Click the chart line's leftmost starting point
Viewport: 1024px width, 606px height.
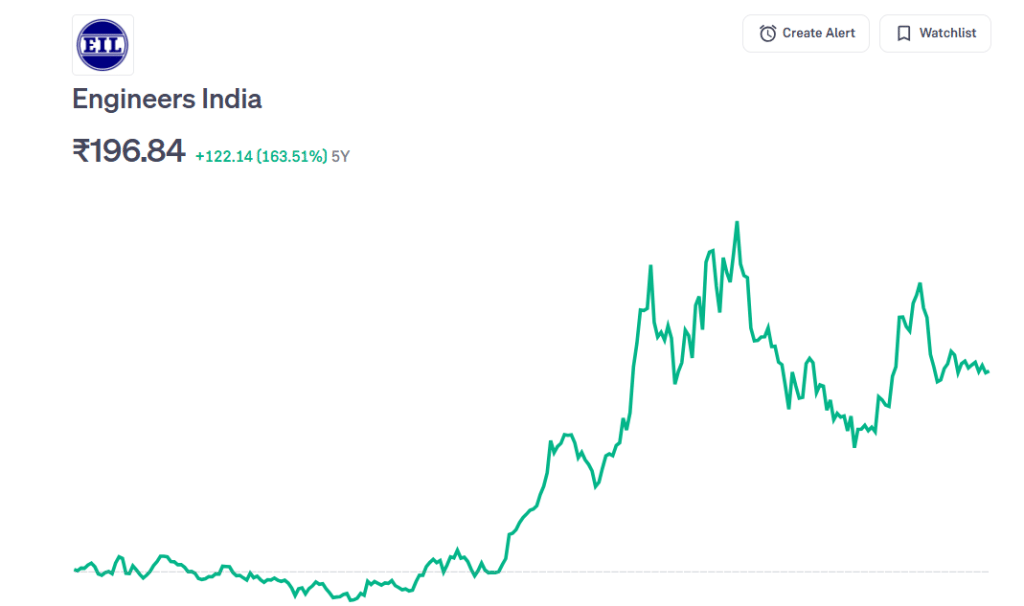[x=75, y=570]
